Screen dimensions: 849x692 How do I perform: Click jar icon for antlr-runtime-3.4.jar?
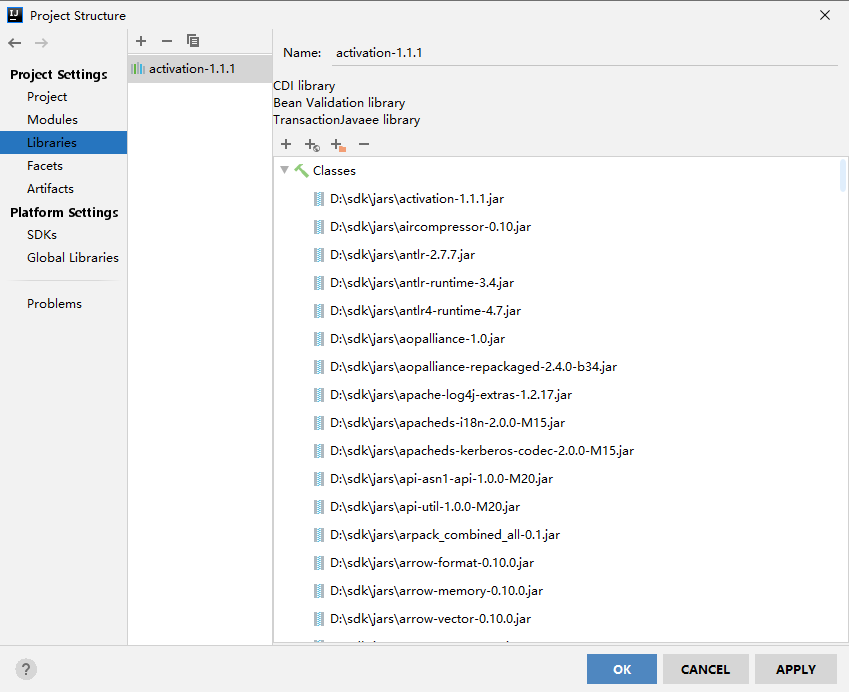[x=319, y=283]
